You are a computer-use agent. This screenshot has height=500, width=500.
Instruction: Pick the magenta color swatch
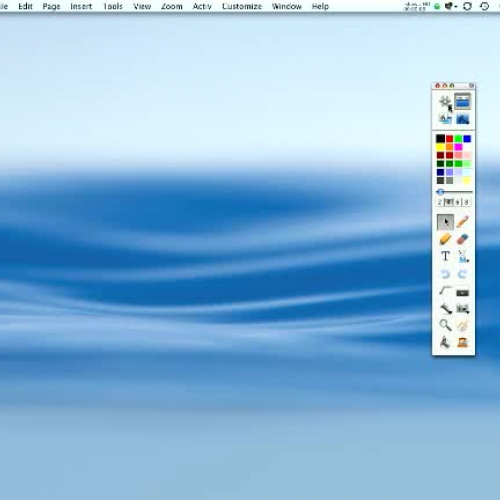(458, 147)
